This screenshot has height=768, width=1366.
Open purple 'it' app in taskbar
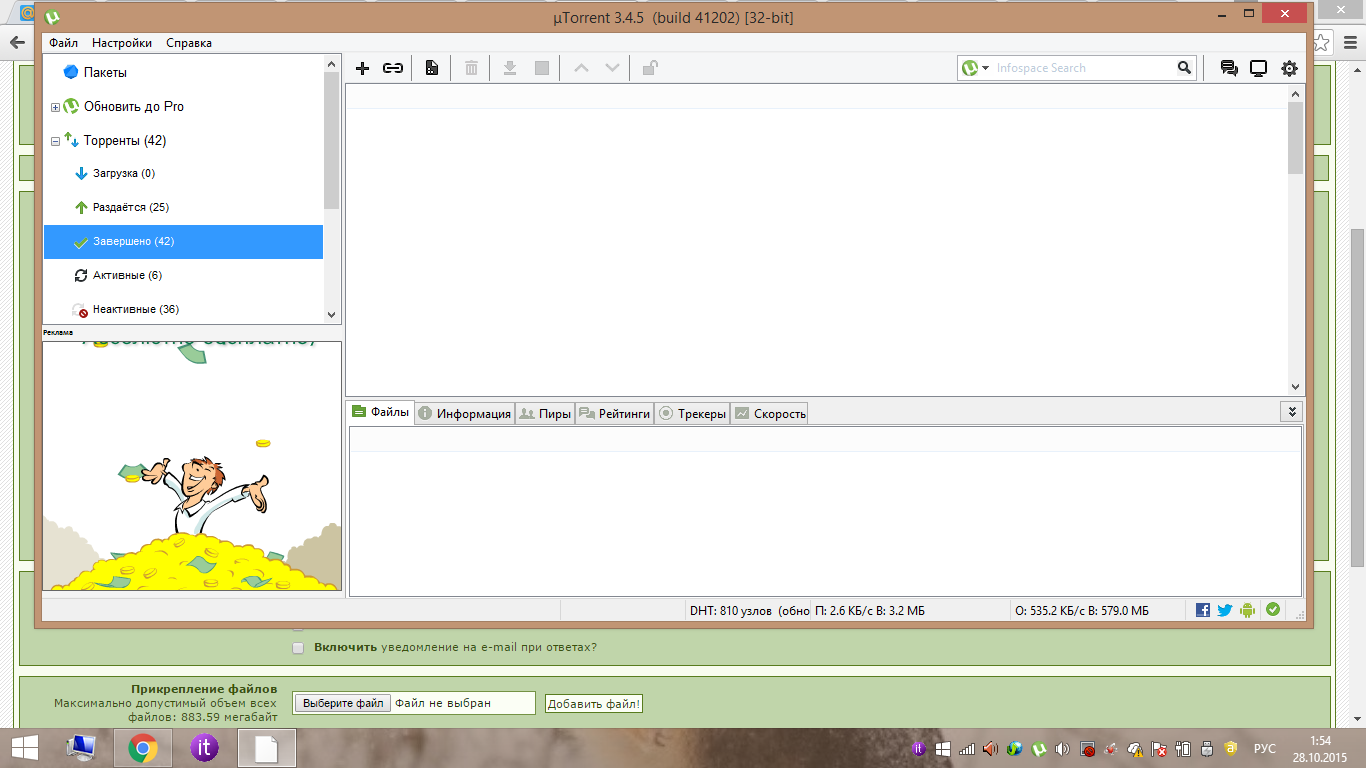tap(204, 748)
